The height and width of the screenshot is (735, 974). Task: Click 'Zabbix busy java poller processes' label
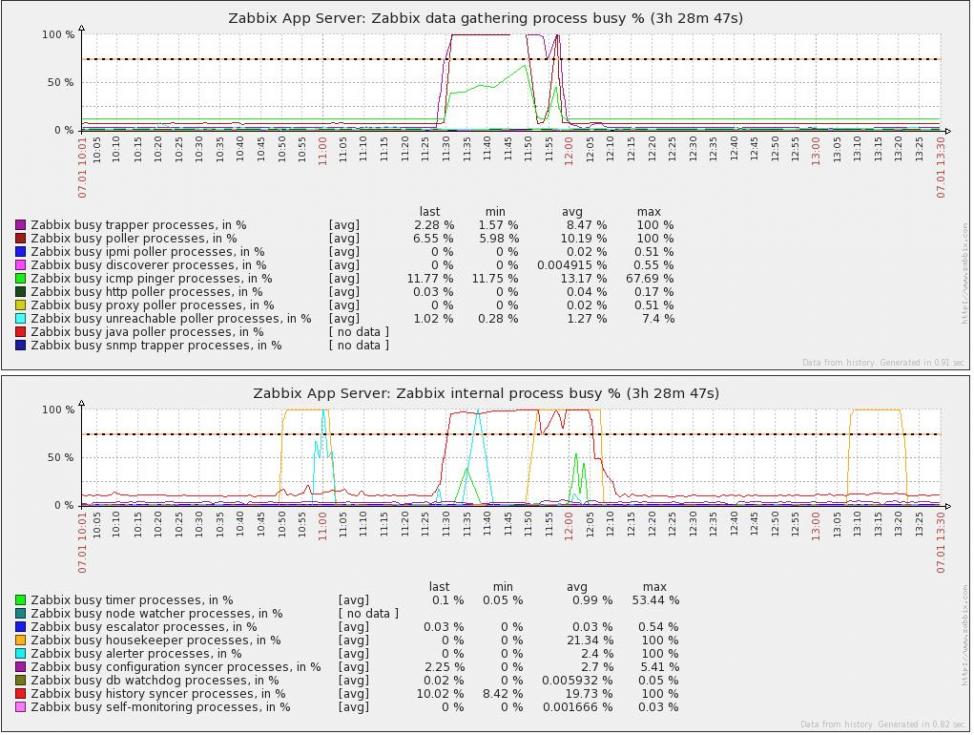pos(147,332)
